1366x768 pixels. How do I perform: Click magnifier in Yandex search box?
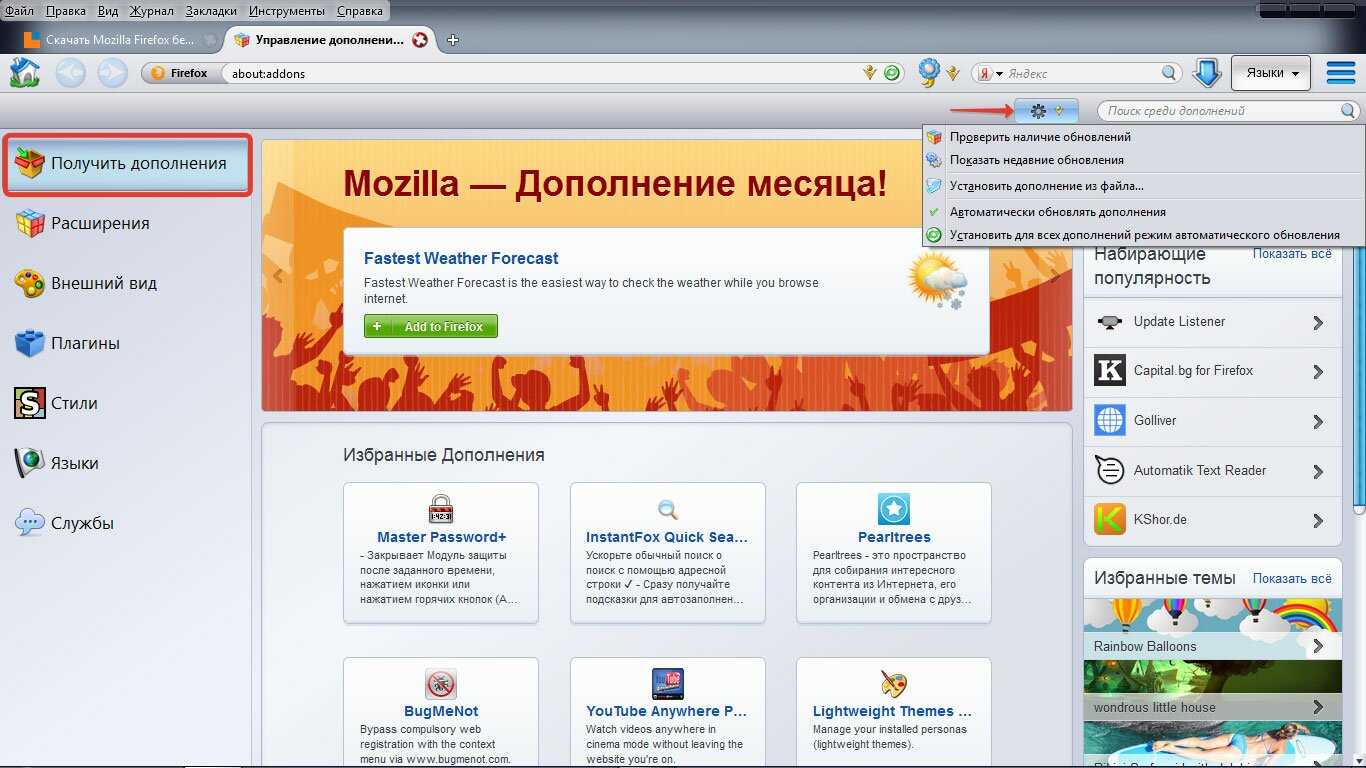pos(1169,73)
